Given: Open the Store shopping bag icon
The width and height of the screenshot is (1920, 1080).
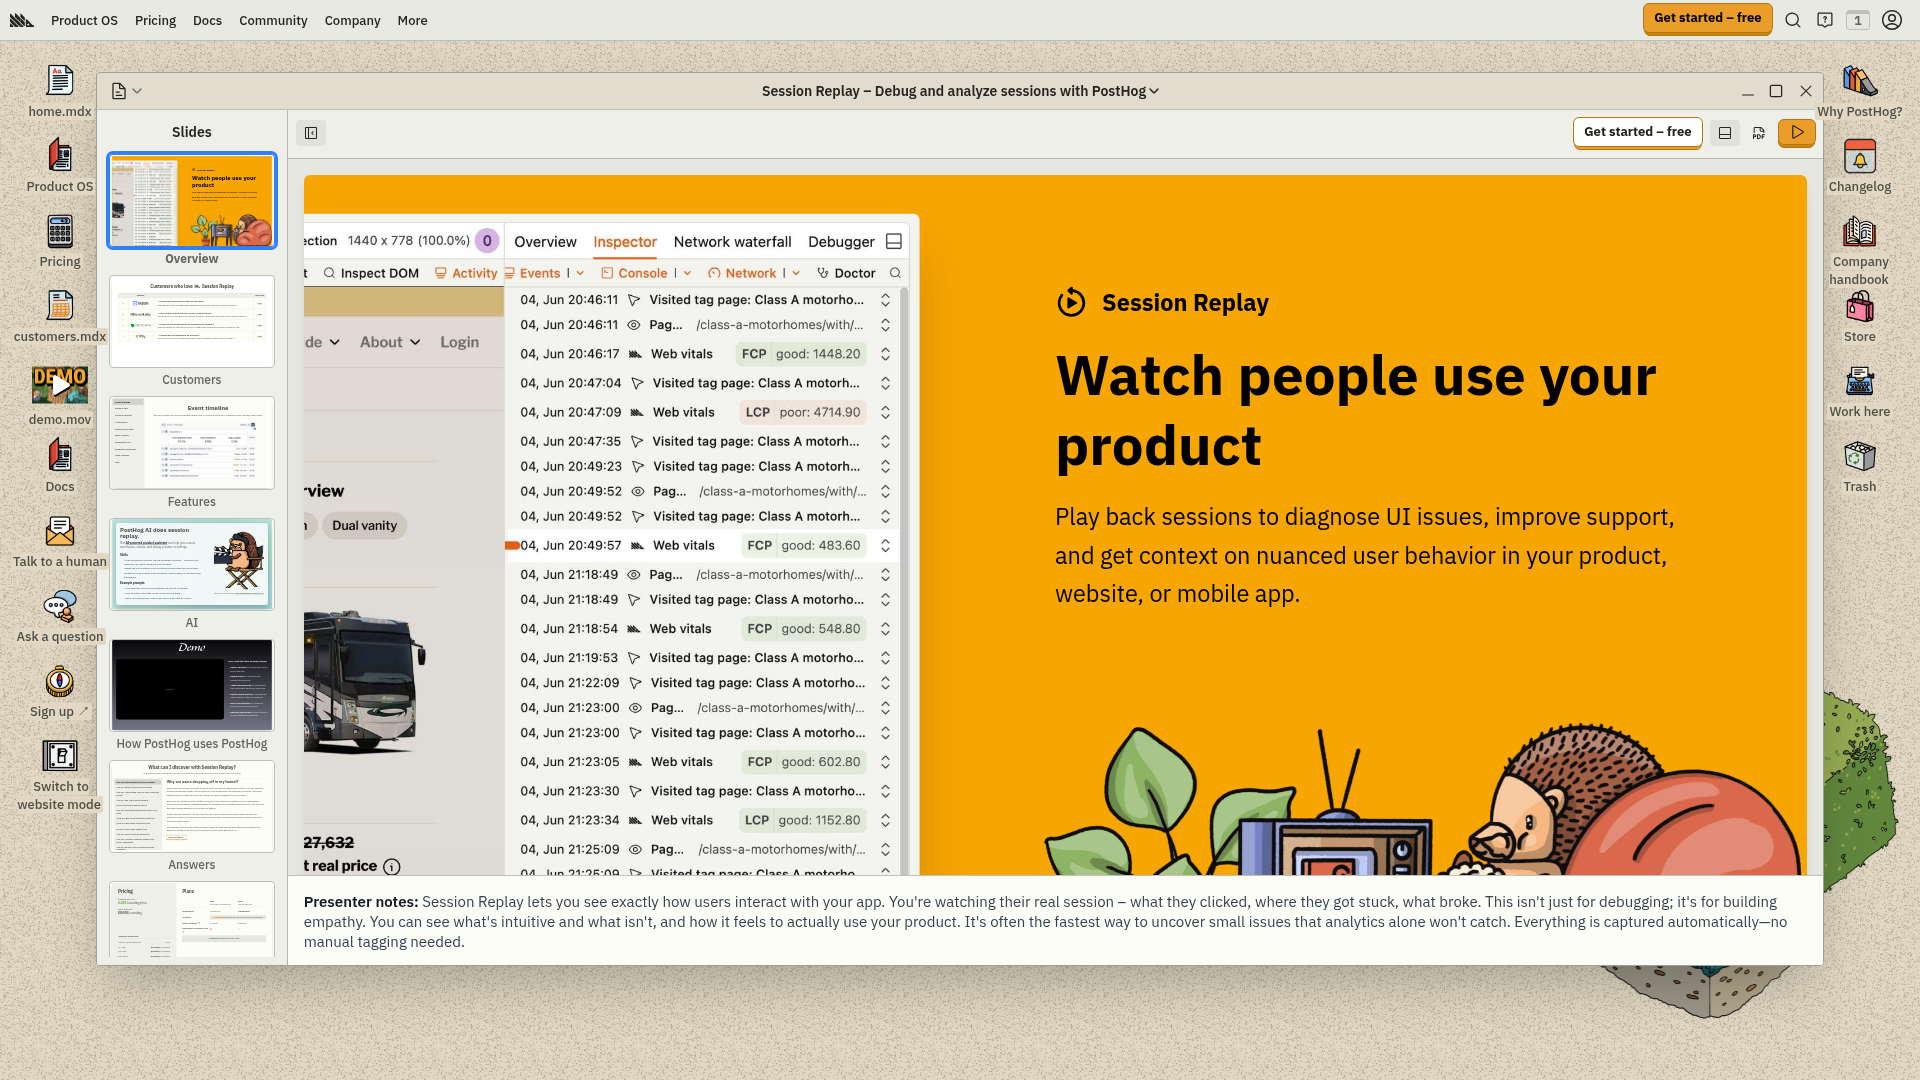Looking at the screenshot, I should coord(1860,316).
